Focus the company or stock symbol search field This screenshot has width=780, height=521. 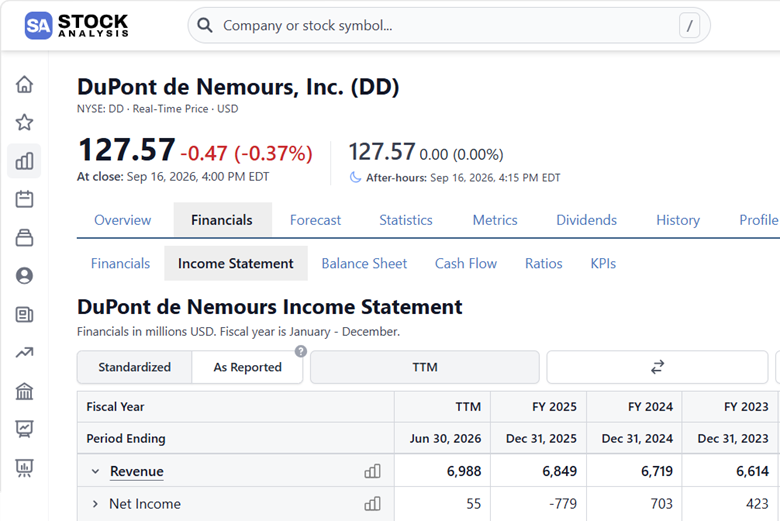[449, 25]
